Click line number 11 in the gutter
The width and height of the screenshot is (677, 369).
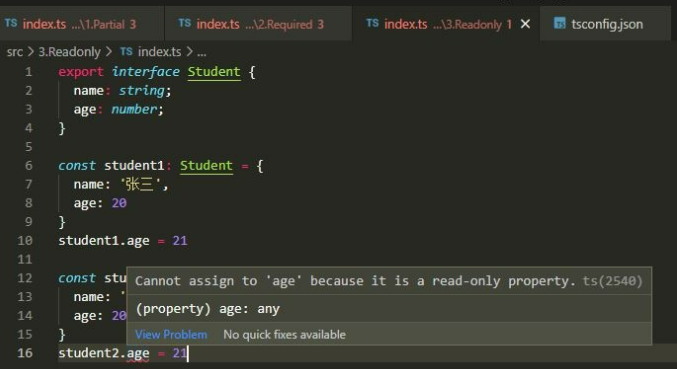pos(25,259)
